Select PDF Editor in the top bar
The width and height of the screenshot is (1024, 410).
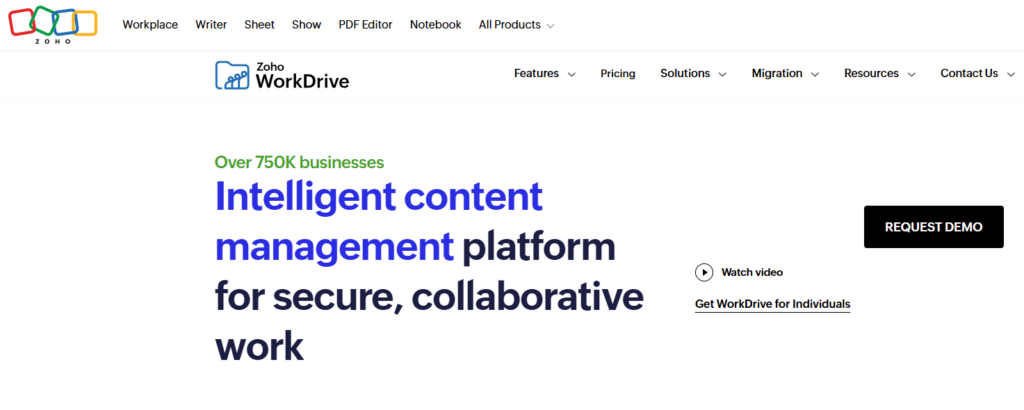point(365,25)
